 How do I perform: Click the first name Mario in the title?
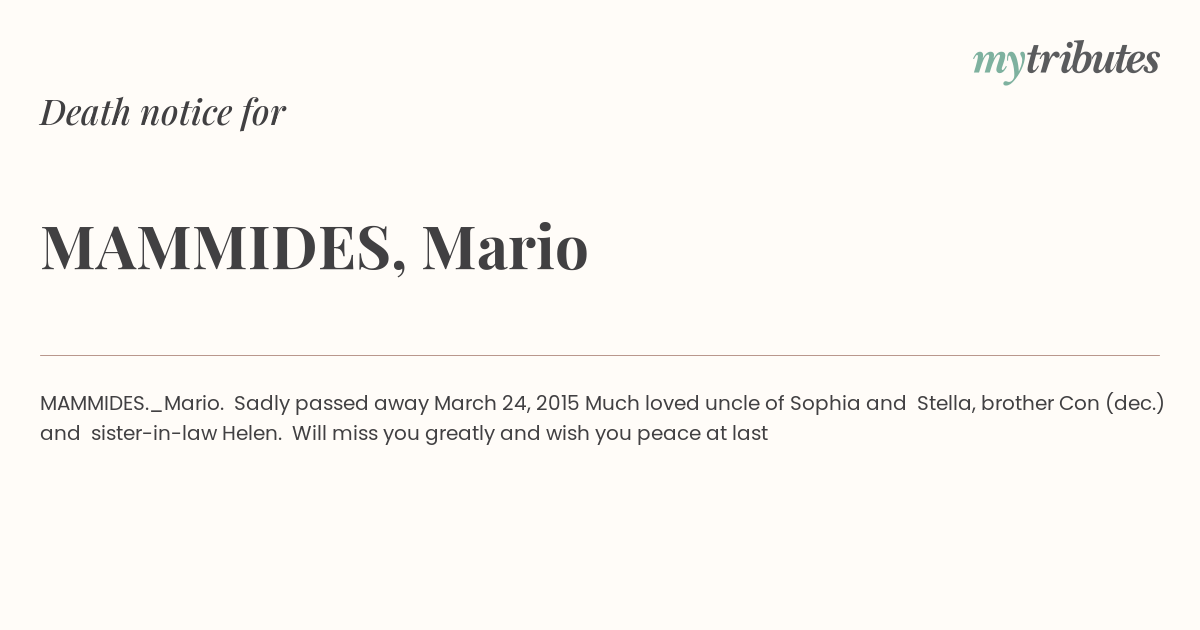point(505,247)
